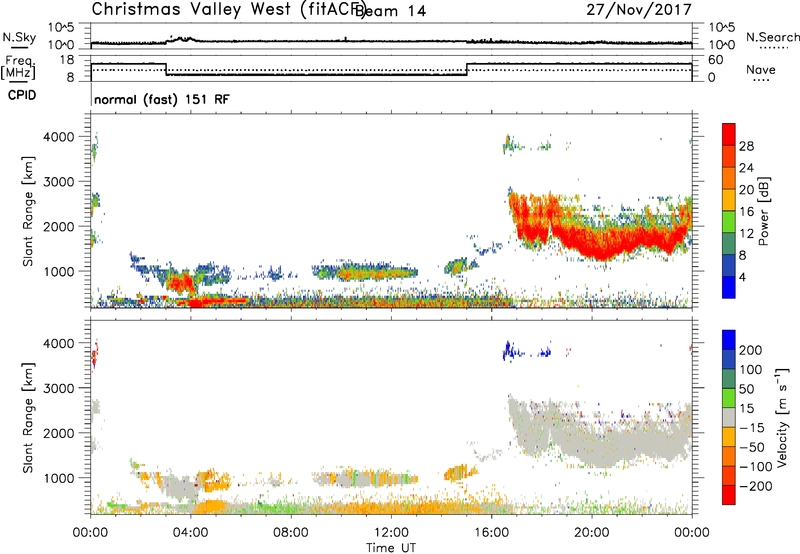Click the power scale value '28'
The height and width of the screenshot is (554, 800).
point(746,146)
